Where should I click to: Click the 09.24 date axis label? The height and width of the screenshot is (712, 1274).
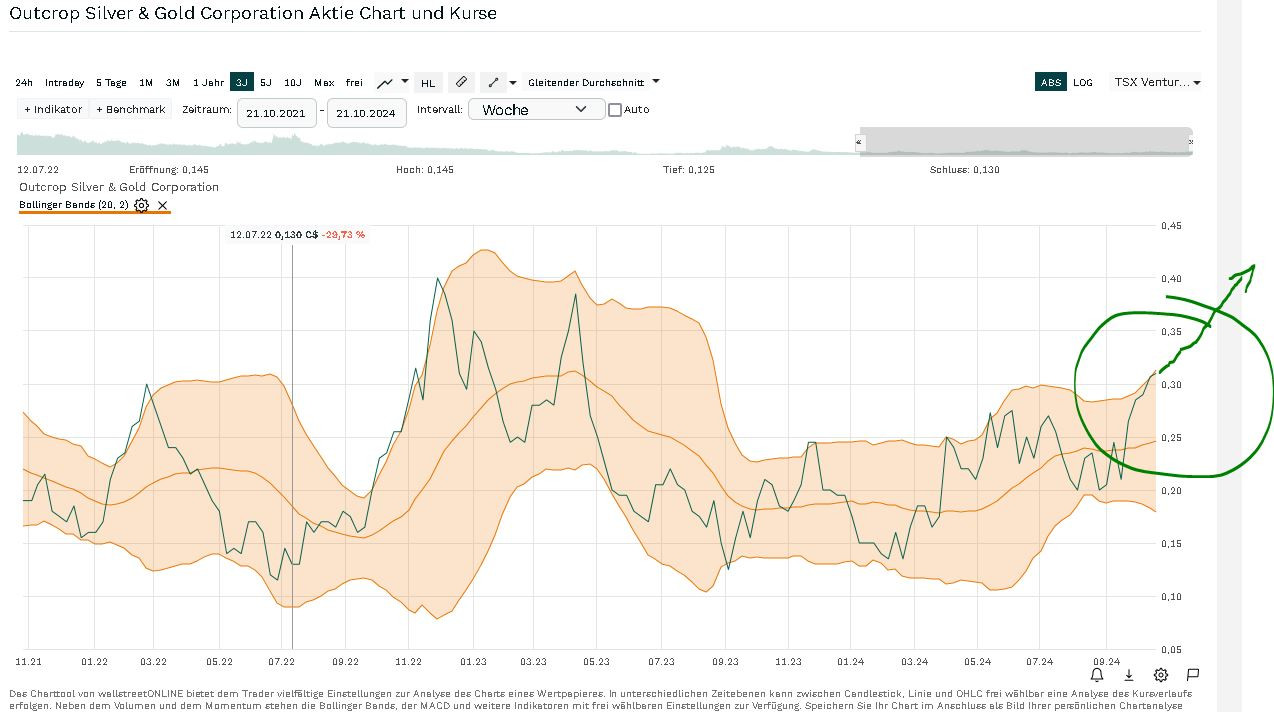coord(1106,662)
